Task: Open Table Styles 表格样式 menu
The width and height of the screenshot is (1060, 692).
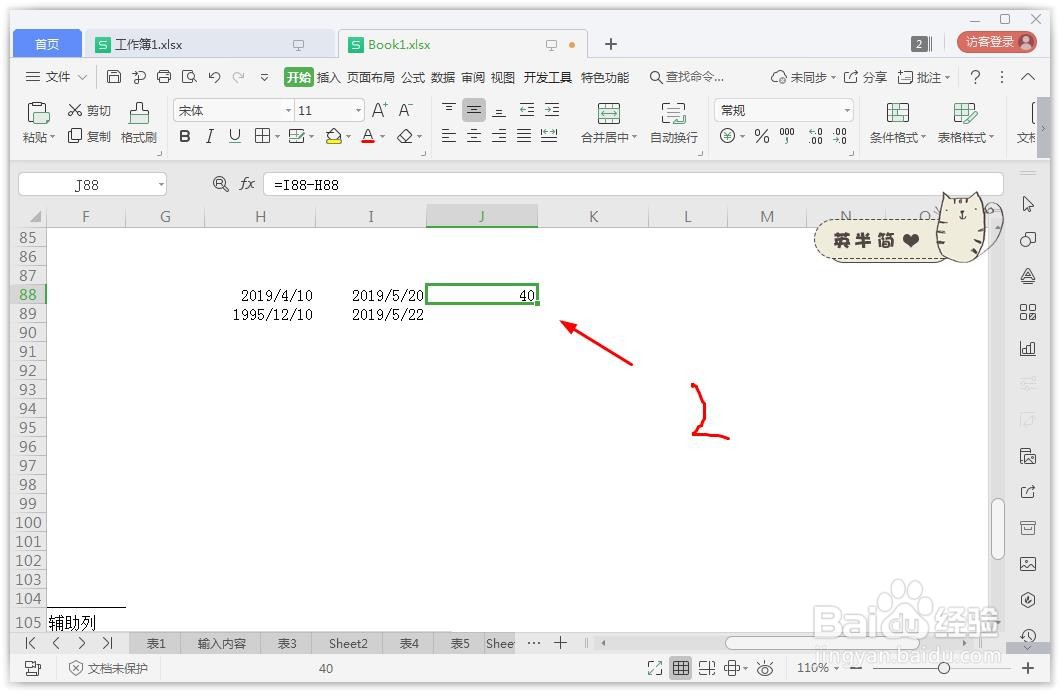Action: pyautogui.click(x=965, y=122)
